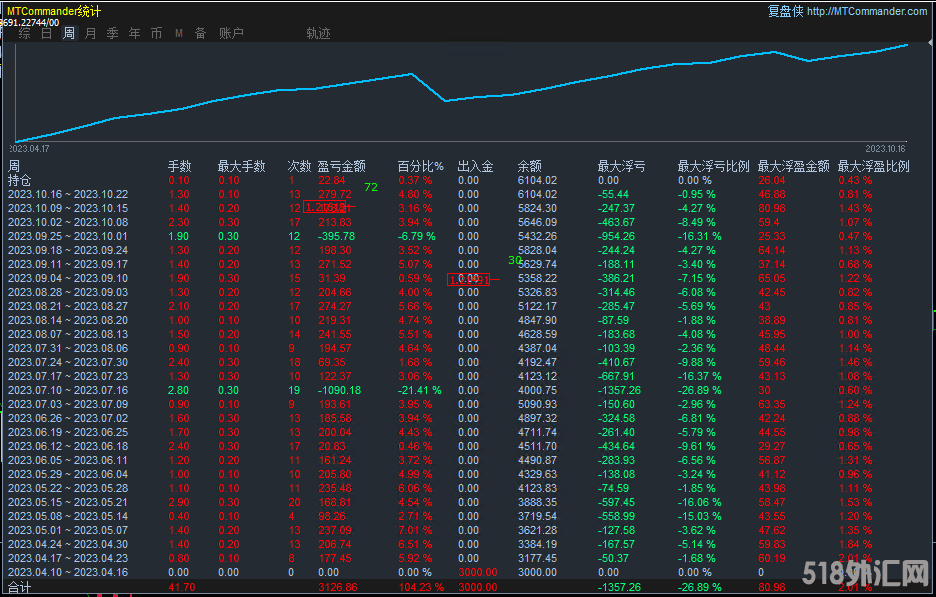Select the 2023.09.25 ~ 2023.10.01 week row

[68, 236]
